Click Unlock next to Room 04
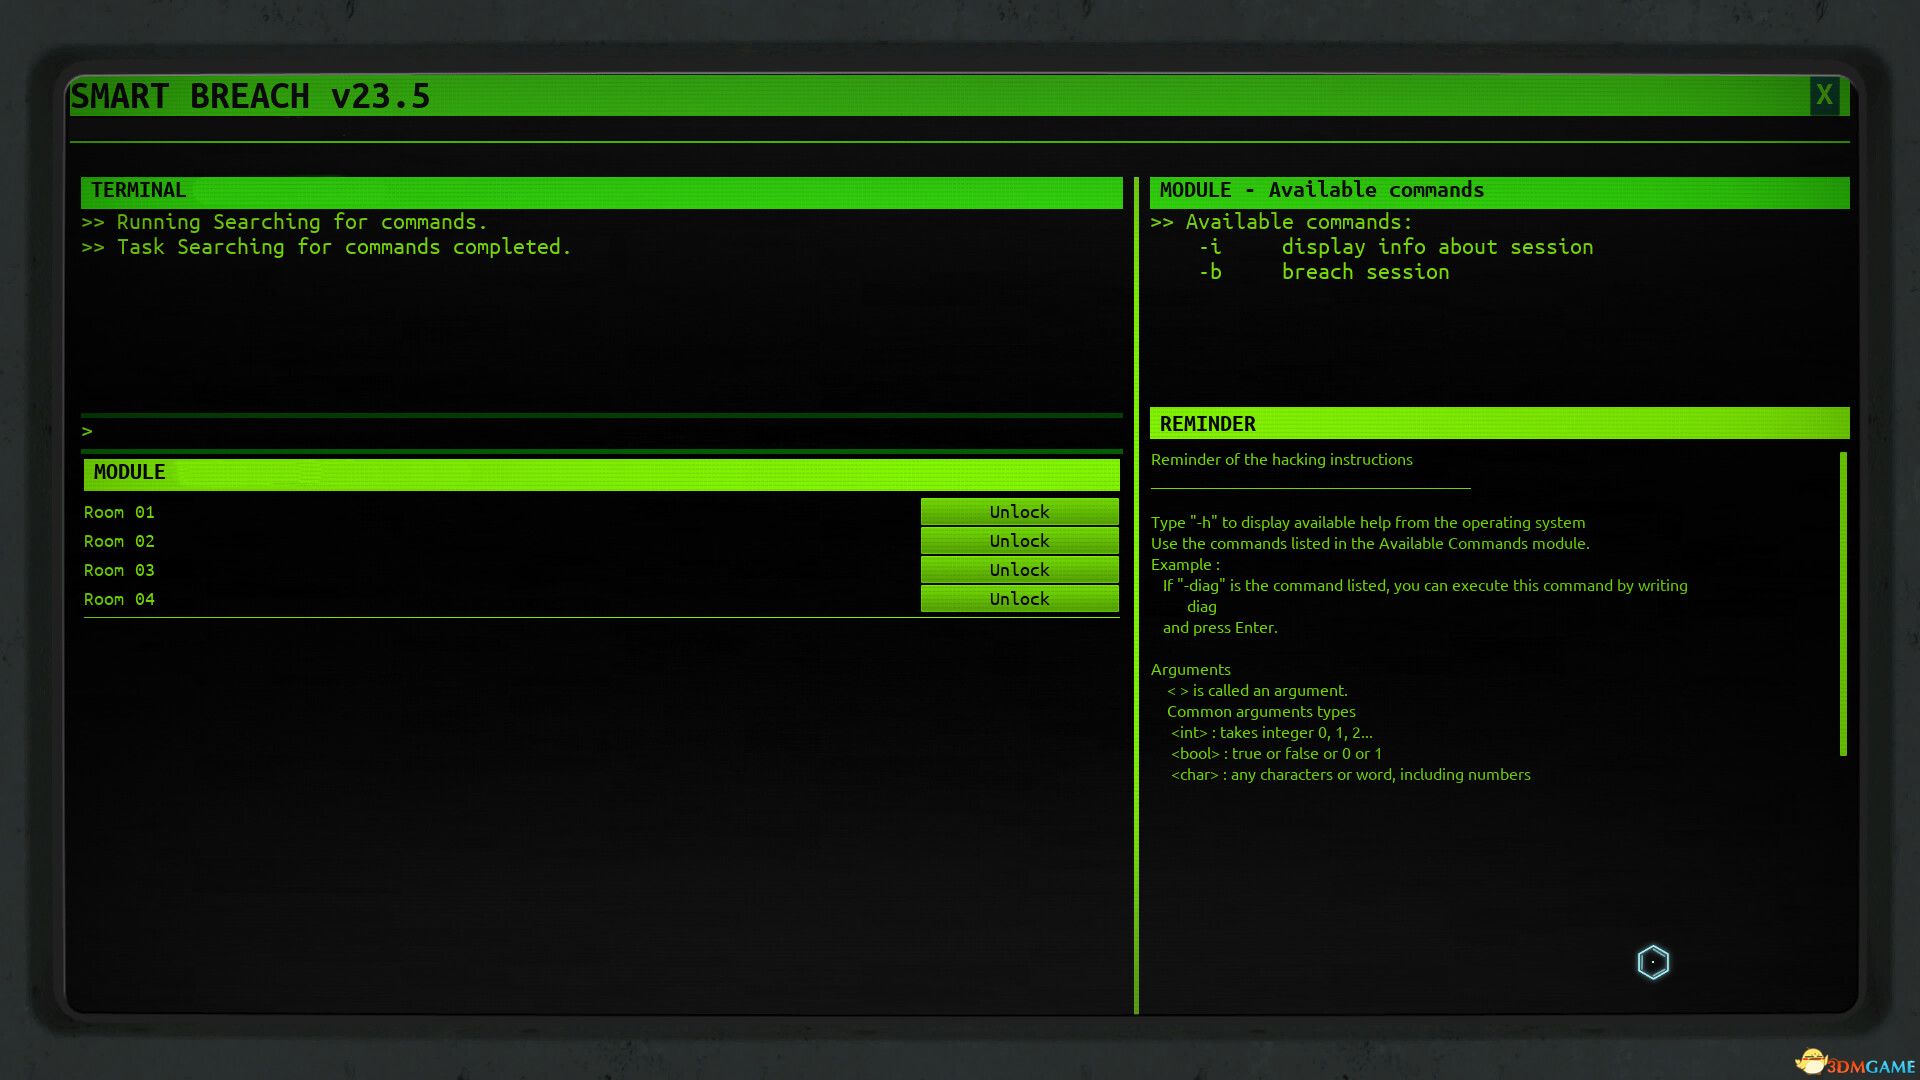 (1019, 599)
